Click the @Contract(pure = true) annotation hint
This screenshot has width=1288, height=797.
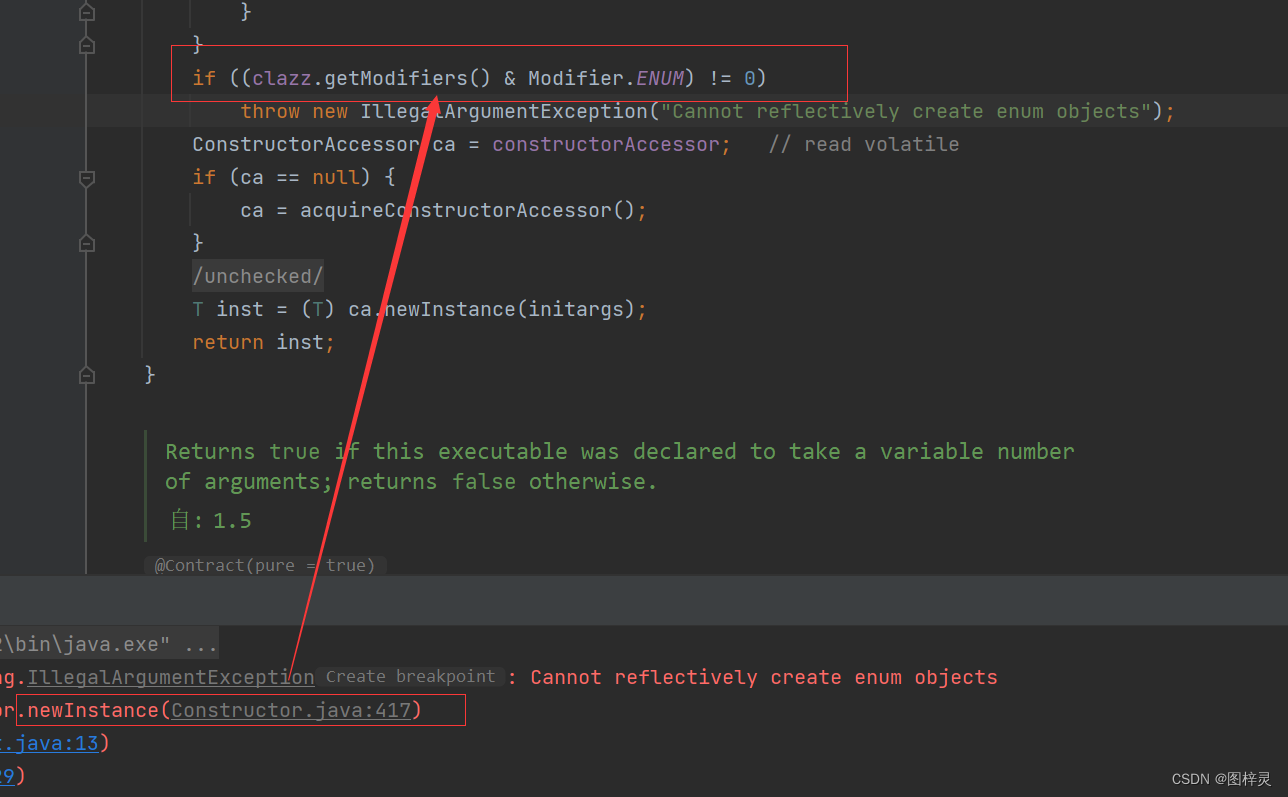(x=265, y=565)
